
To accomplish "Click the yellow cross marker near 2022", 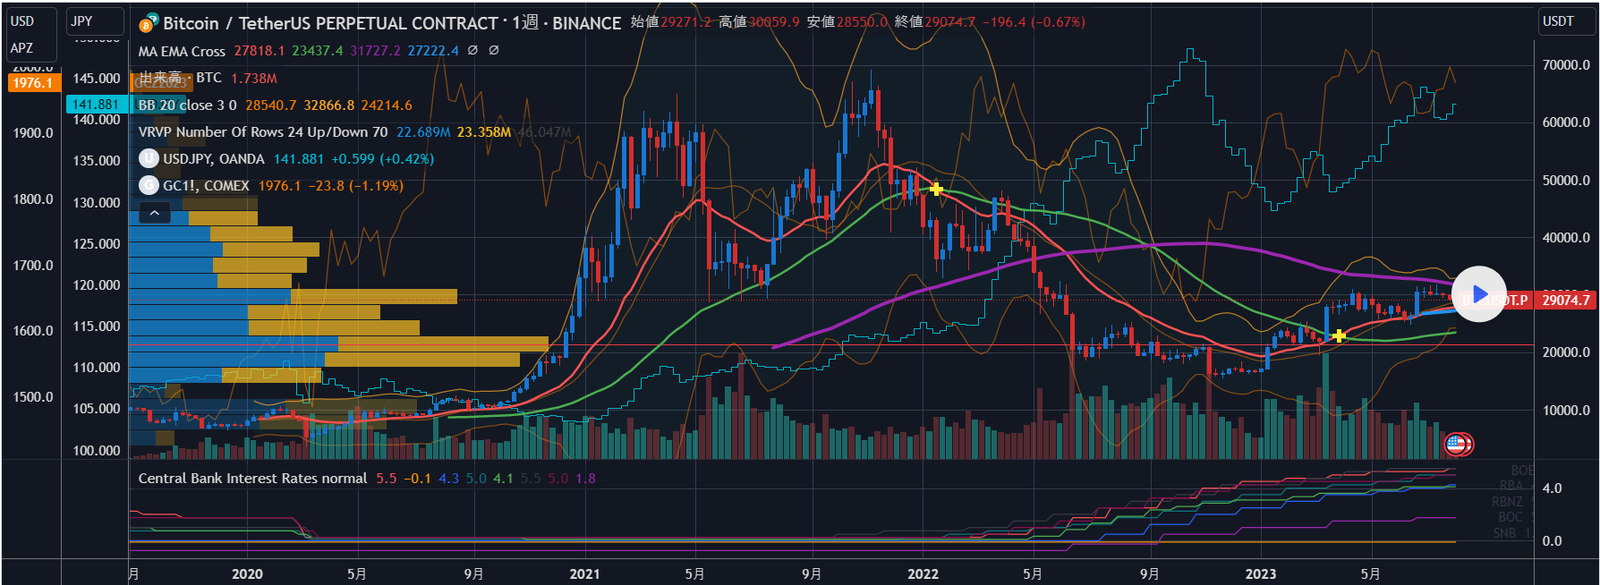I will click(x=936, y=188).
